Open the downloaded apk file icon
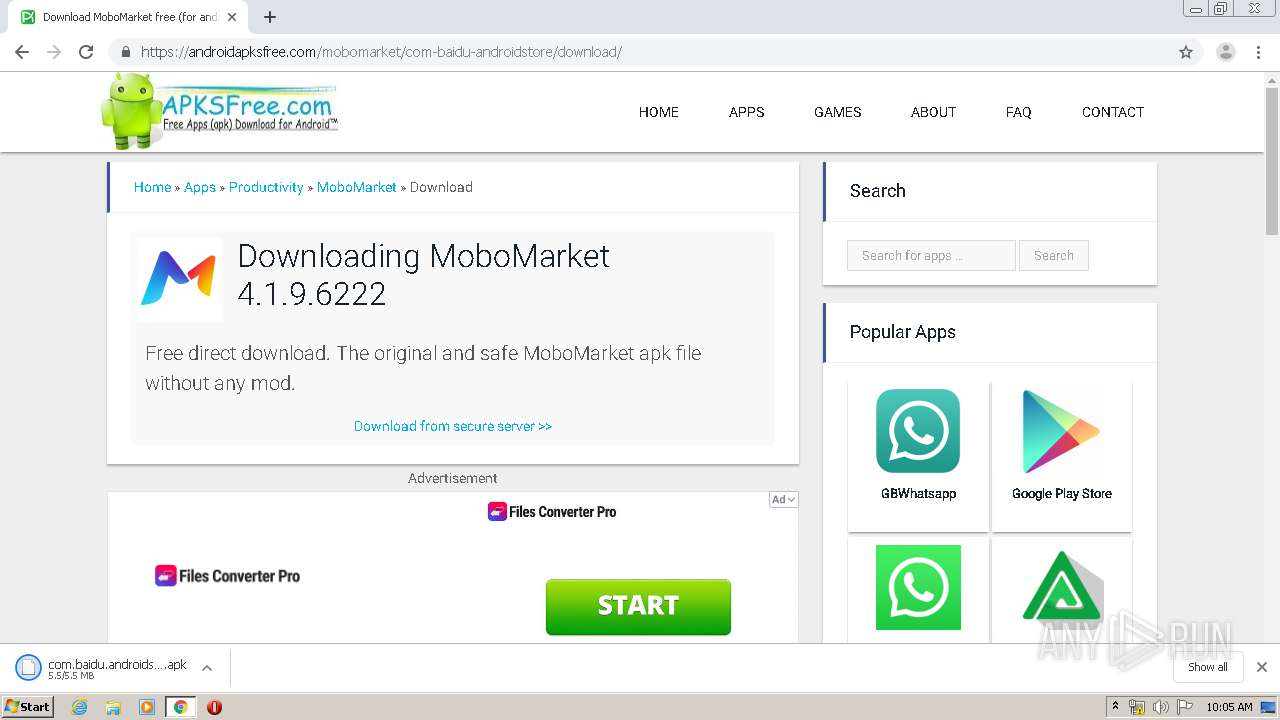1280x720 pixels. [x=28, y=668]
